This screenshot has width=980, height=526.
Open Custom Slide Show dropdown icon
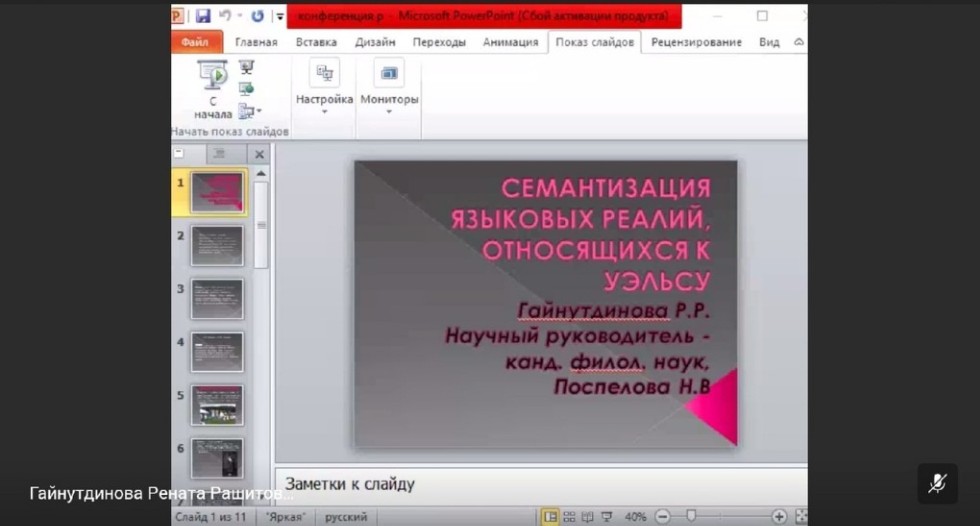tap(249, 112)
